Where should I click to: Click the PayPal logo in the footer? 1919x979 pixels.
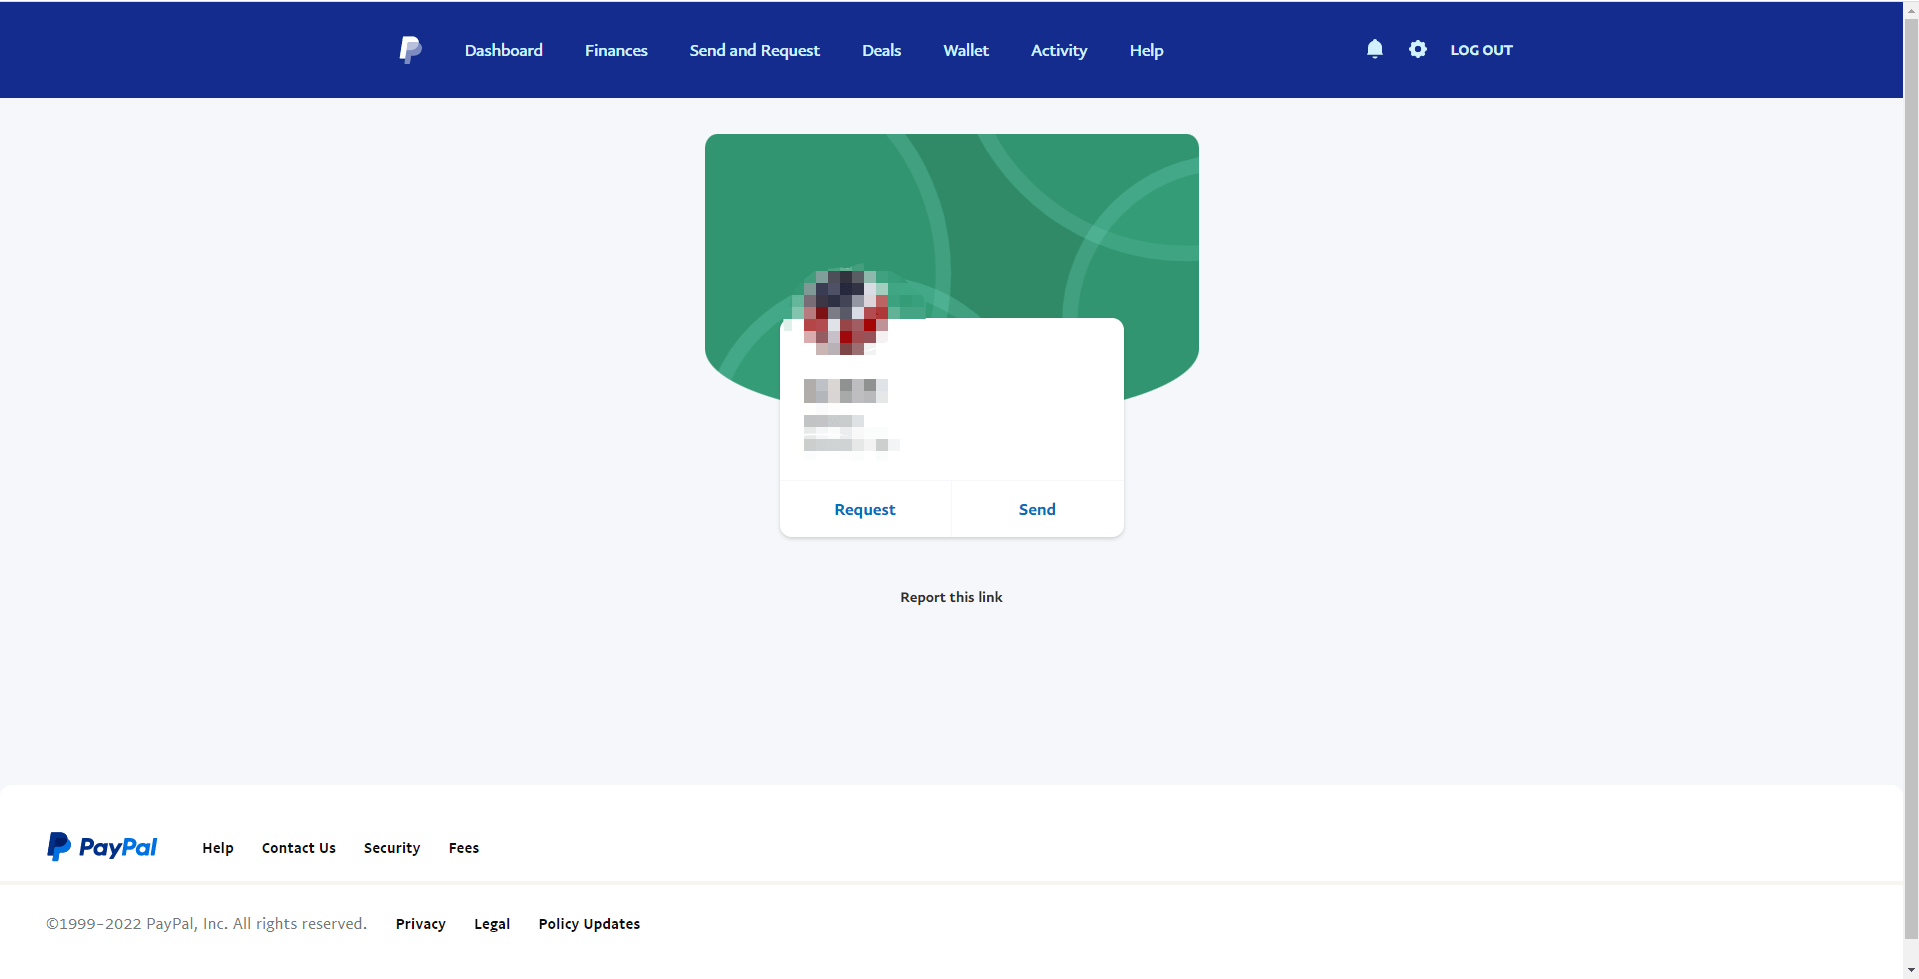(x=101, y=845)
